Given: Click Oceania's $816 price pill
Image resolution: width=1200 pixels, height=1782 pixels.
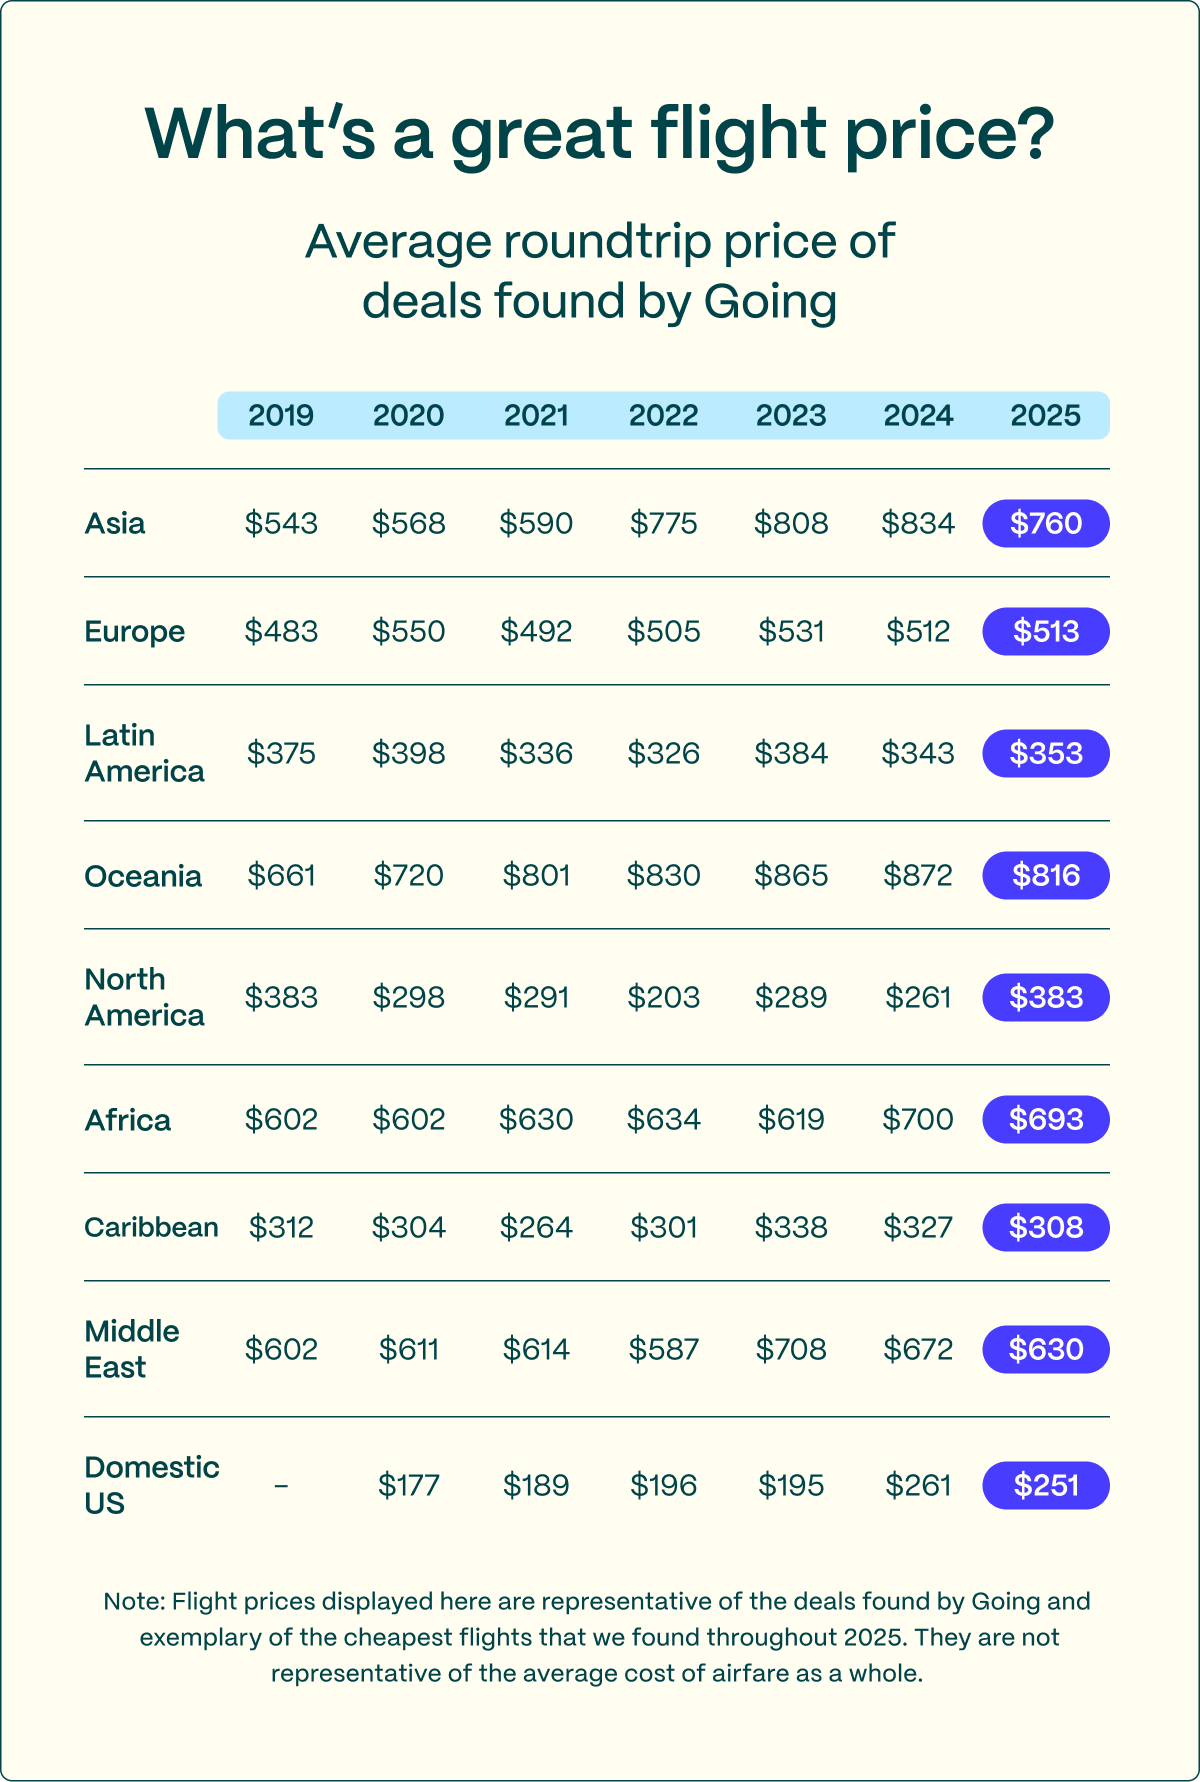Looking at the screenshot, I should [x=1046, y=875].
